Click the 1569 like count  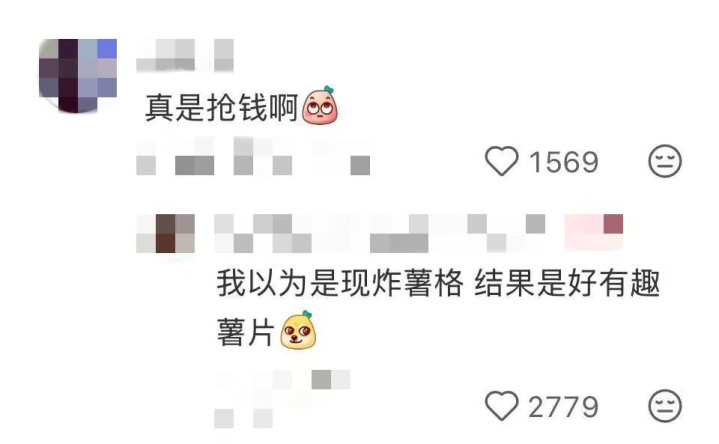point(564,162)
